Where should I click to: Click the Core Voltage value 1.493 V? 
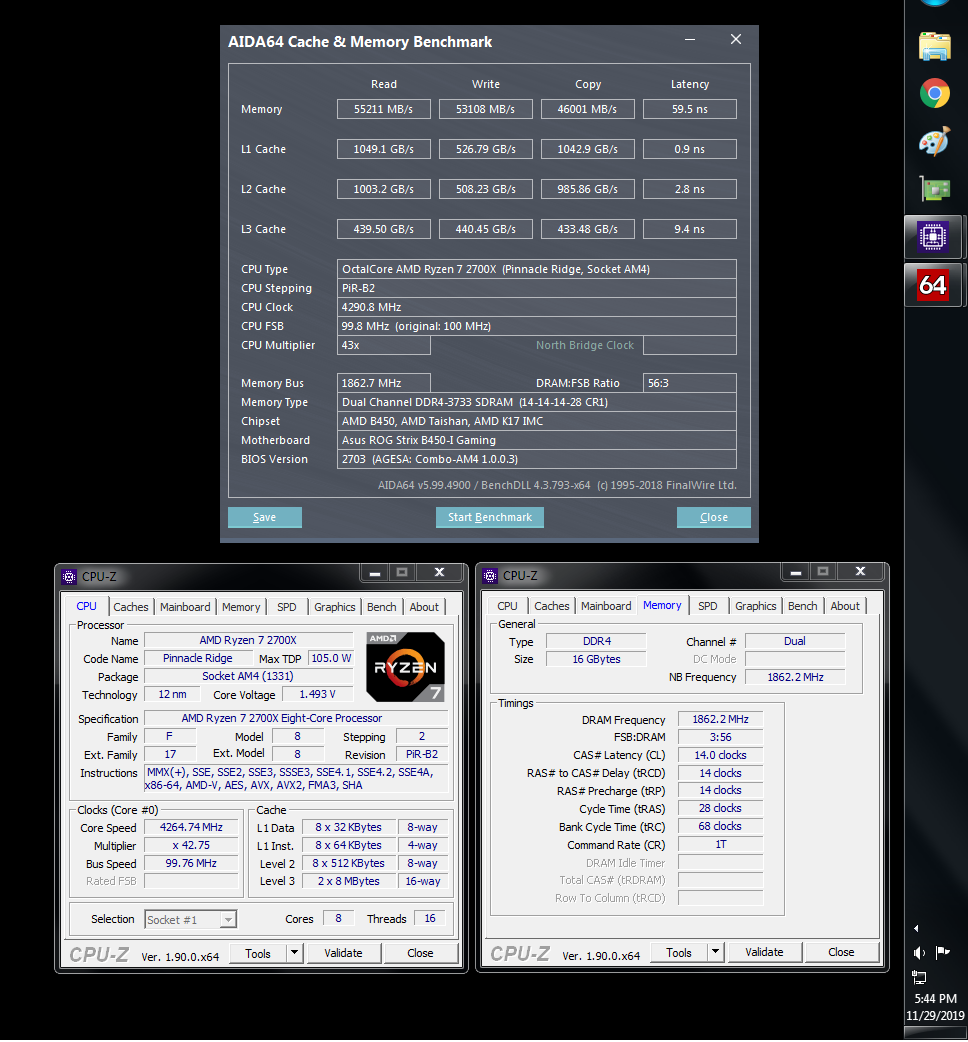(318, 694)
